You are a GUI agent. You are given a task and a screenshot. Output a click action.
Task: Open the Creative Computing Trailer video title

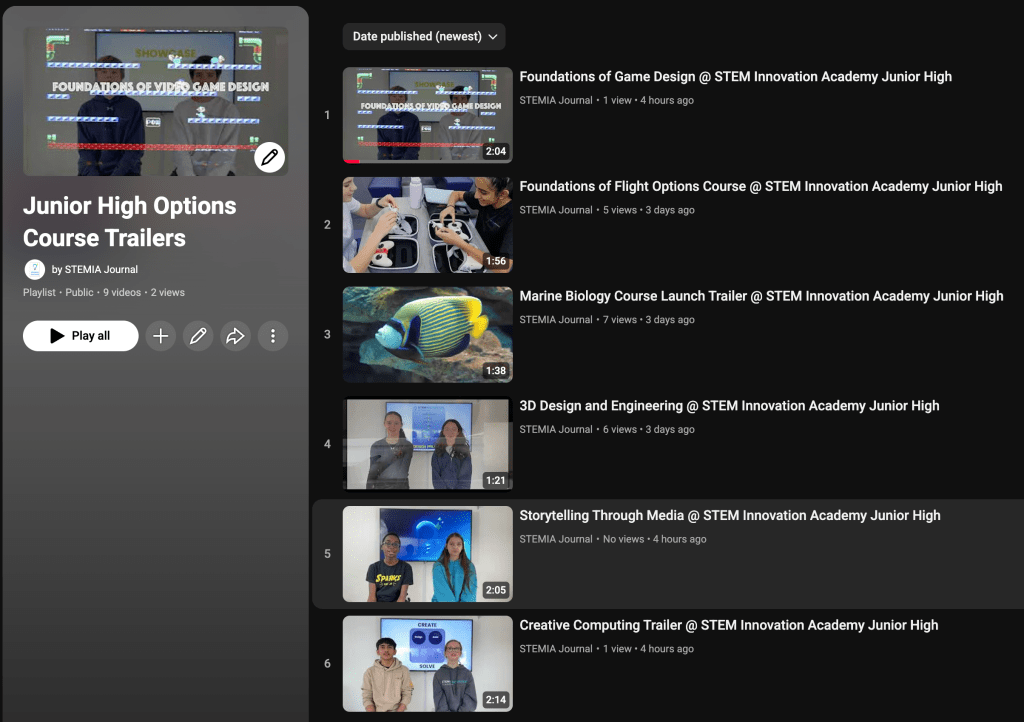tap(728, 625)
